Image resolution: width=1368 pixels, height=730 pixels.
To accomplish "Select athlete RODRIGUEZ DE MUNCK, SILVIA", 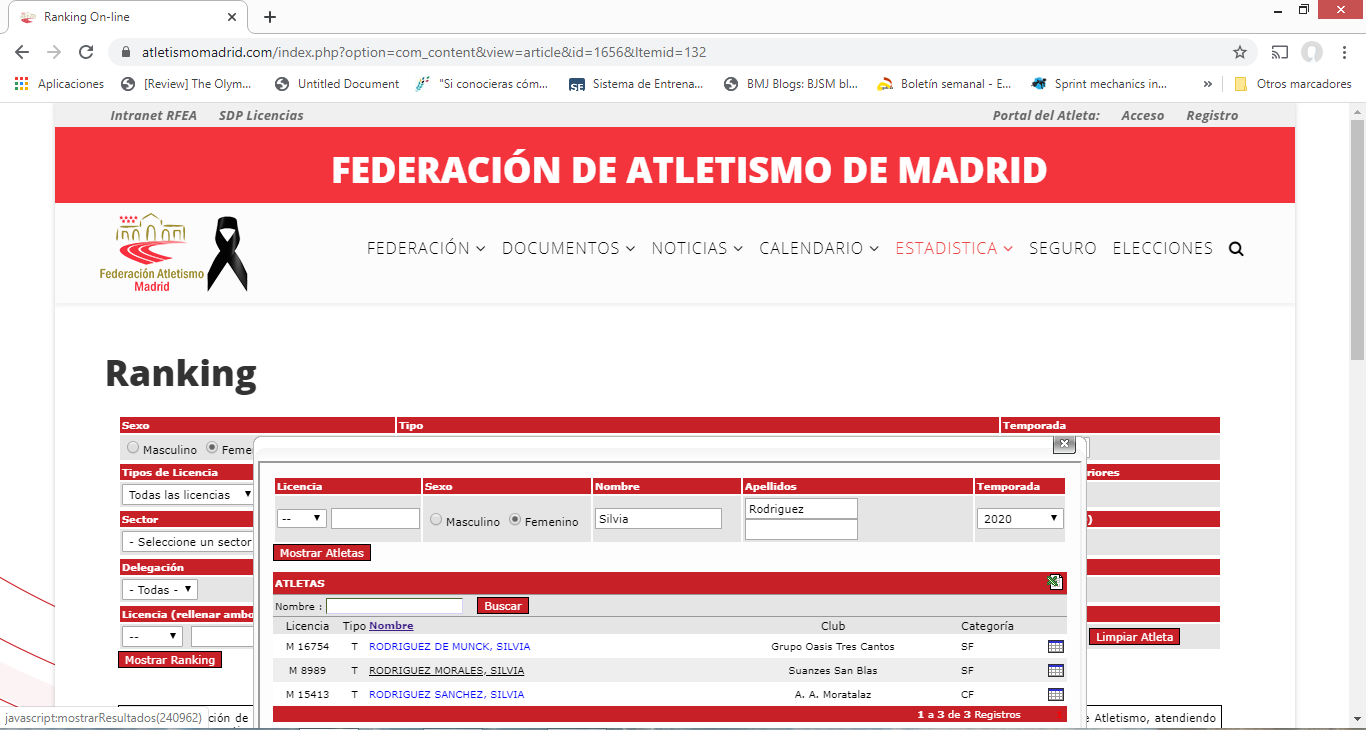I will point(450,647).
